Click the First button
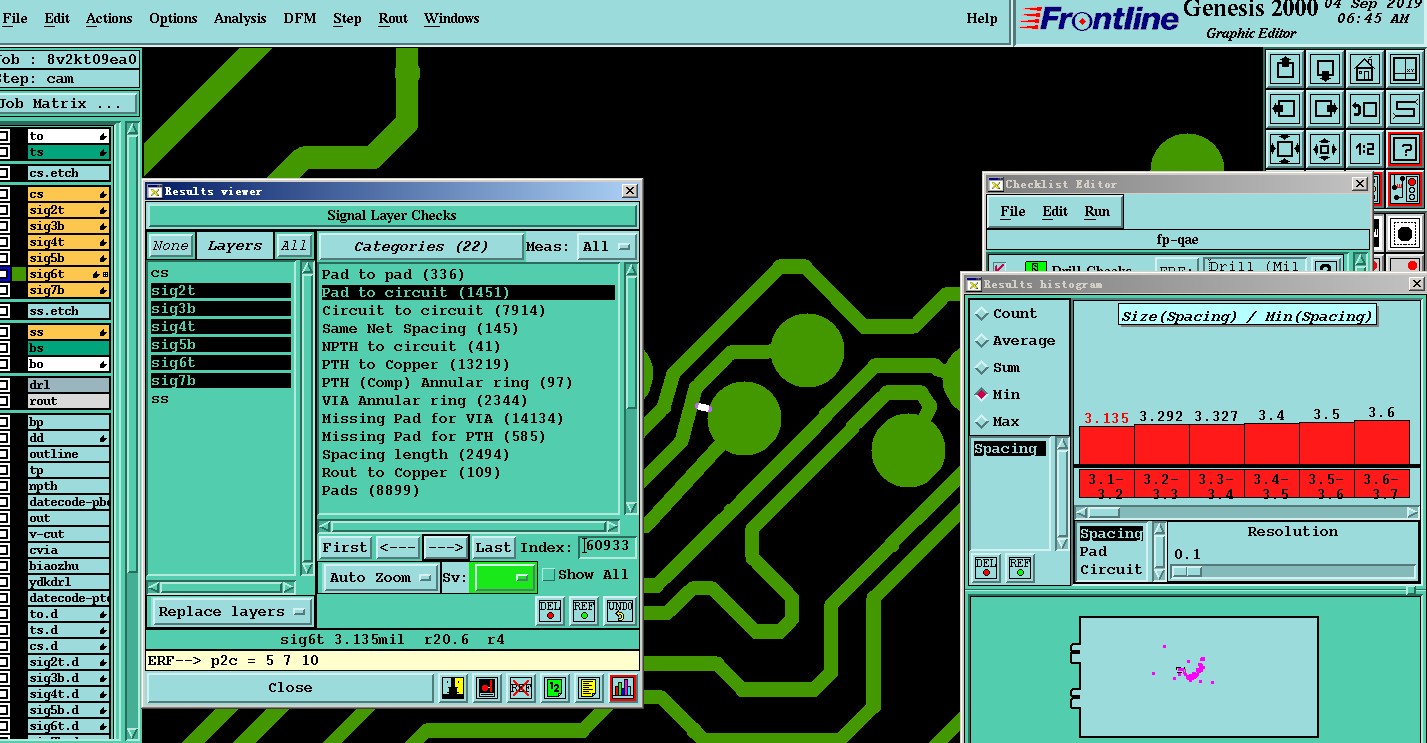The height and width of the screenshot is (743, 1427). (345, 547)
